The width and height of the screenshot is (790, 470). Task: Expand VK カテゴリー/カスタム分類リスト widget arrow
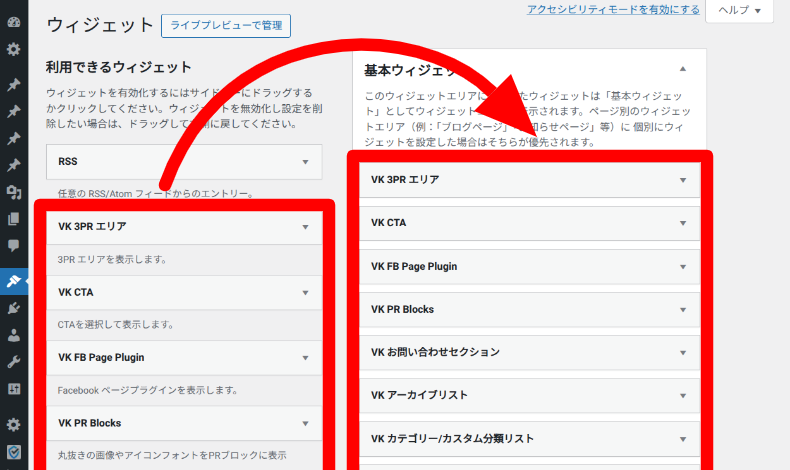[x=683, y=439]
